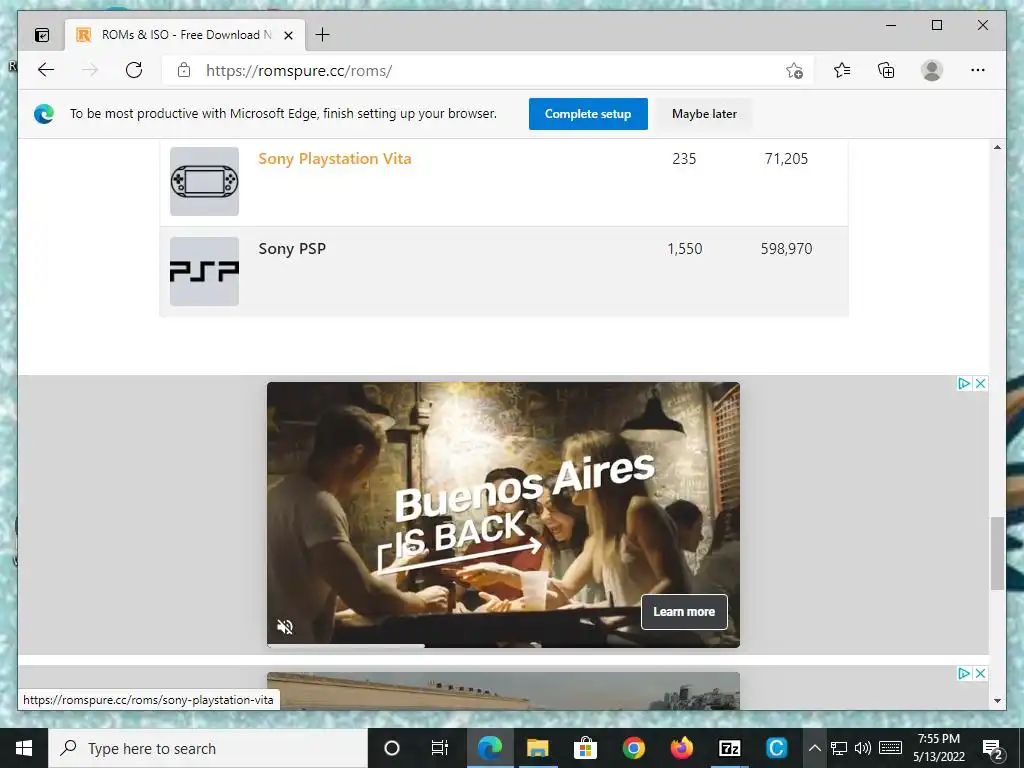Open the Windows Start menu

point(24,748)
